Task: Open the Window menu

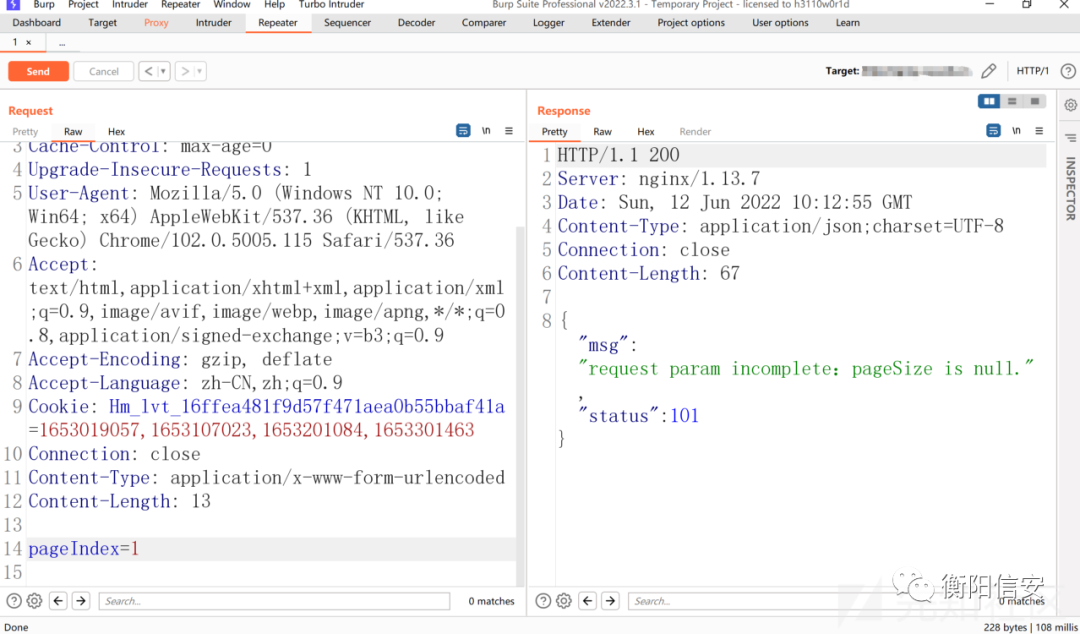Action: point(231,5)
